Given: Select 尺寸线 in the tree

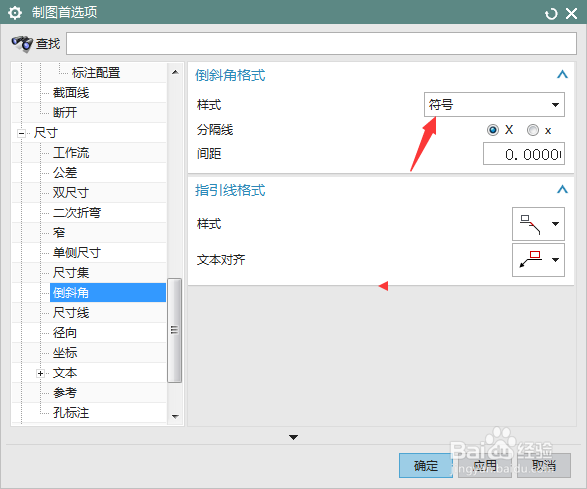Looking at the screenshot, I should click(71, 313).
